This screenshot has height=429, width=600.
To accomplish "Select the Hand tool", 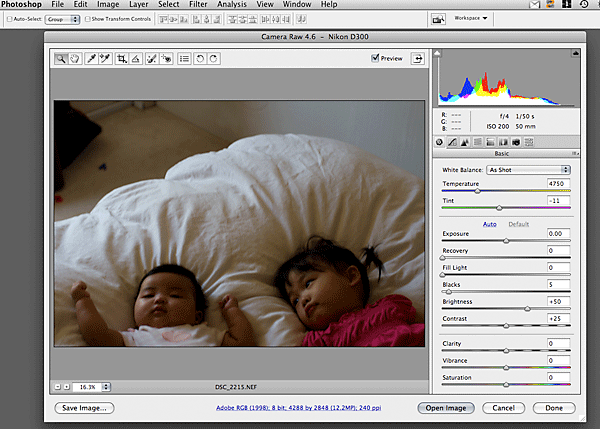I will (75, 59).
